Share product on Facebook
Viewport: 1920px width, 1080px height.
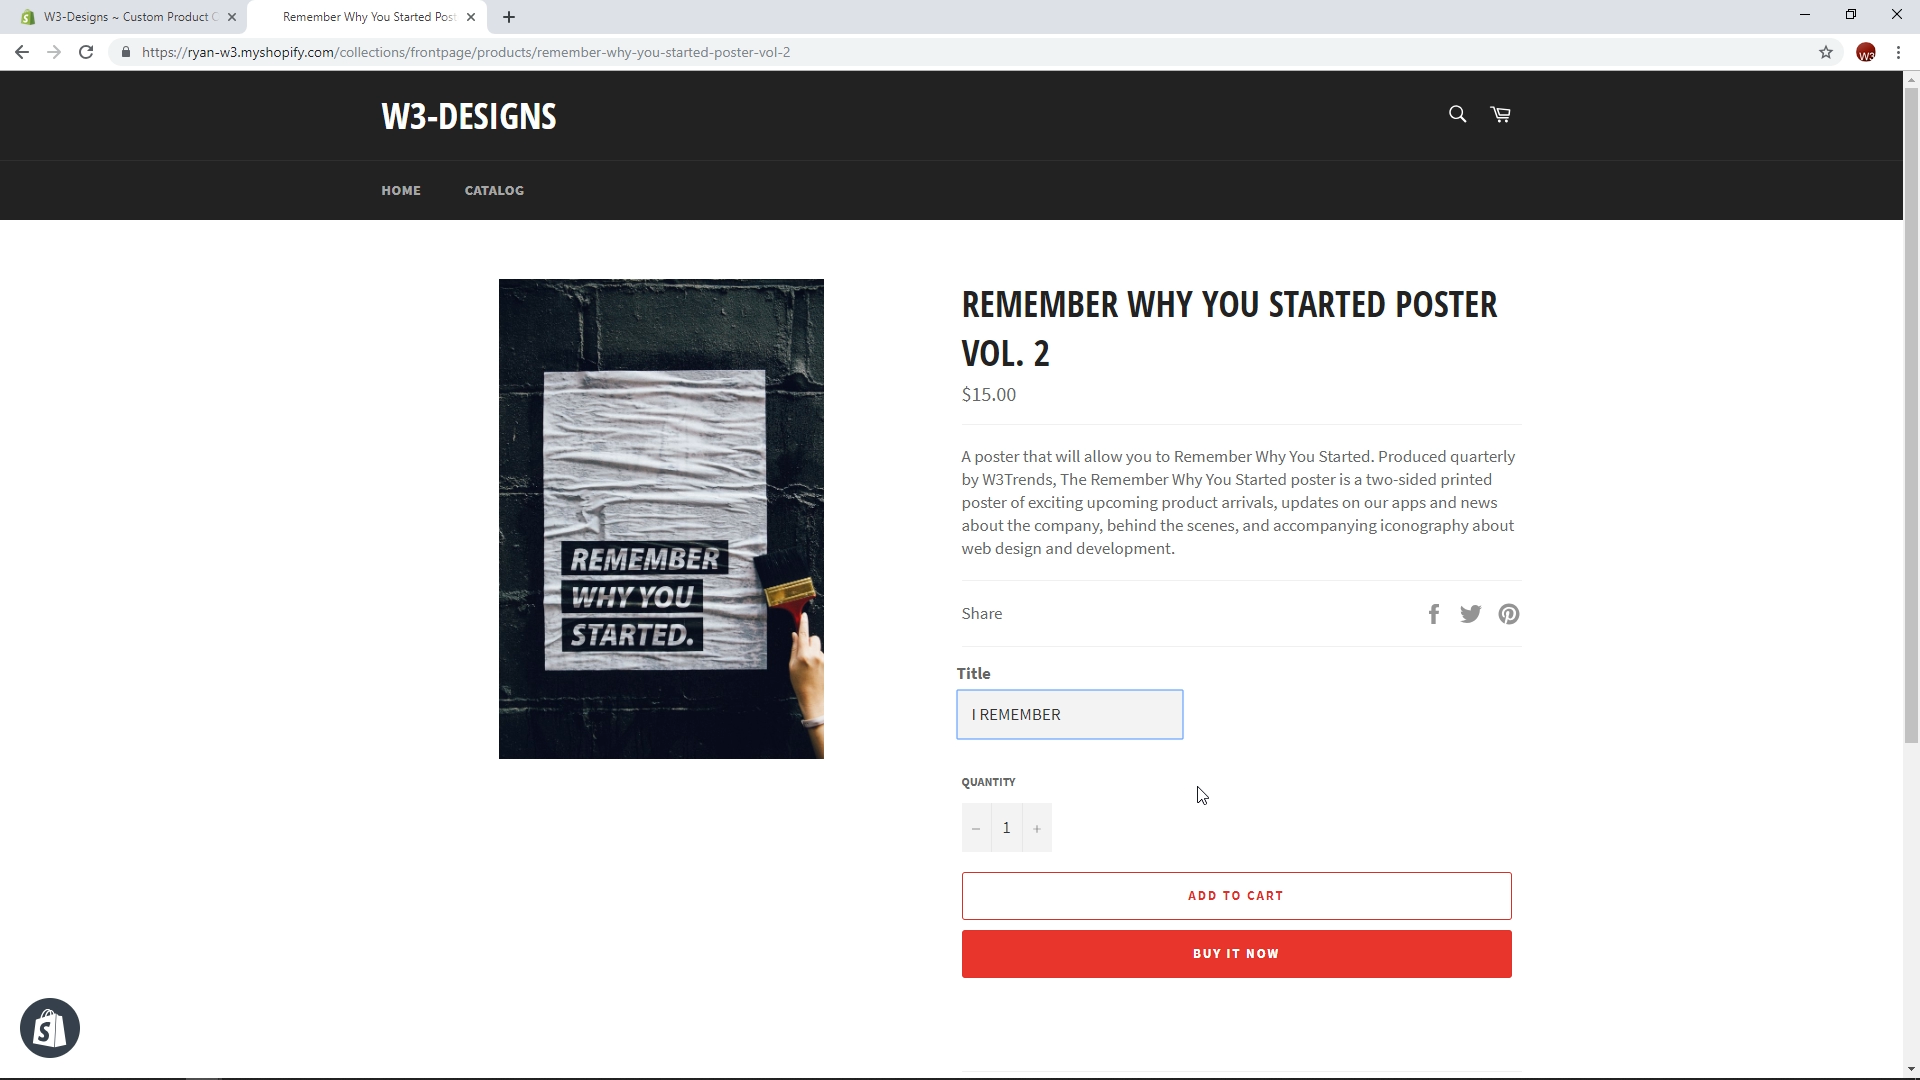1434,614
